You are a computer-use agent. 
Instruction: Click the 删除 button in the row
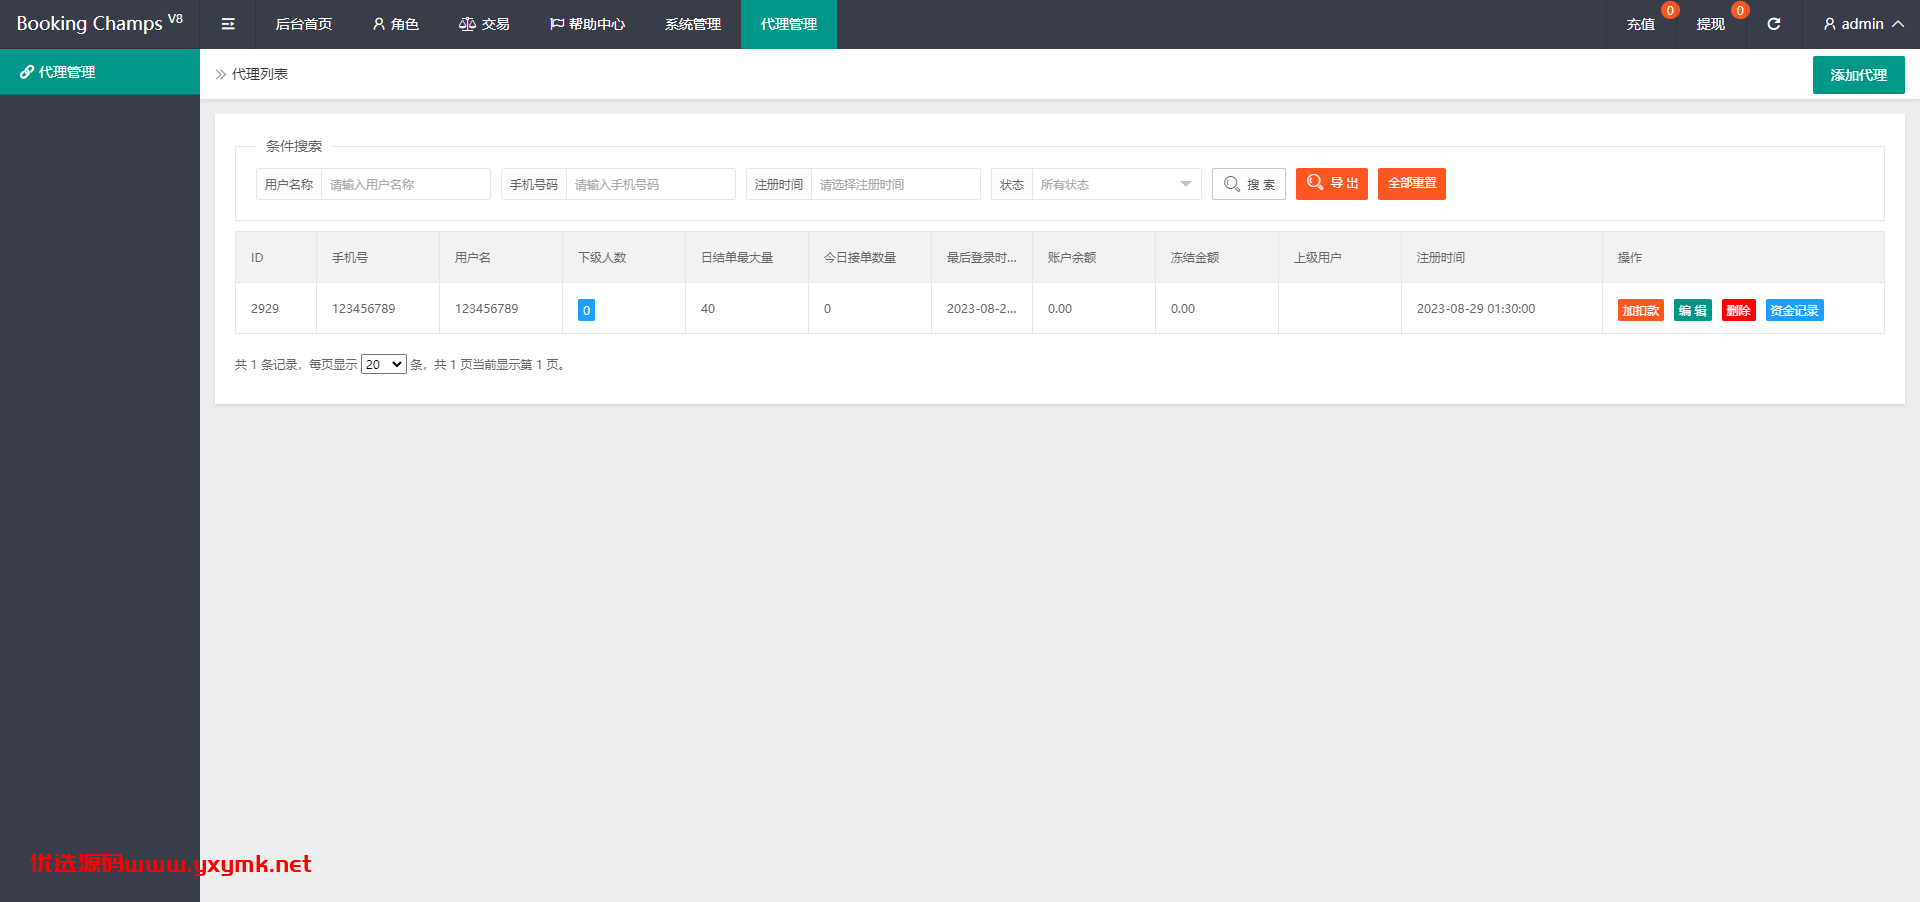click(x=1739, y=310)
